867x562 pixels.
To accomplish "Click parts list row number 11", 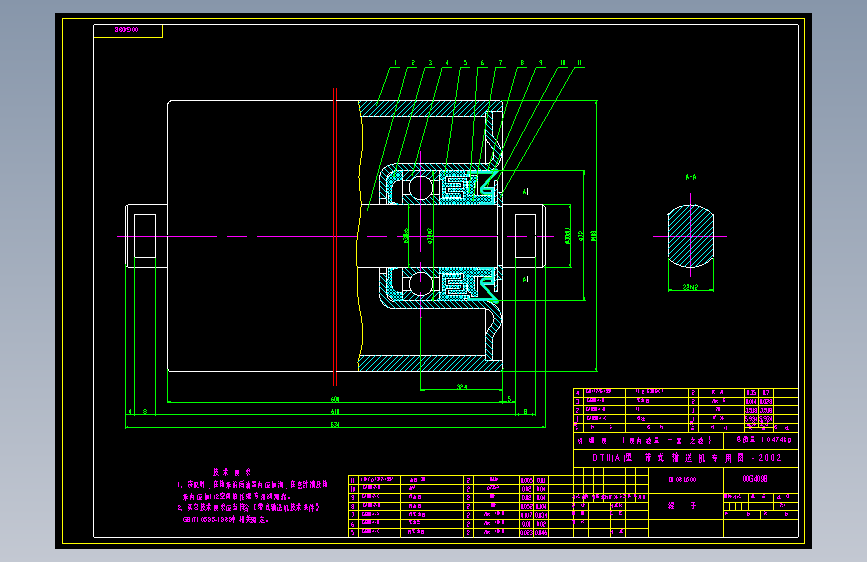I will tap(462, 480).
